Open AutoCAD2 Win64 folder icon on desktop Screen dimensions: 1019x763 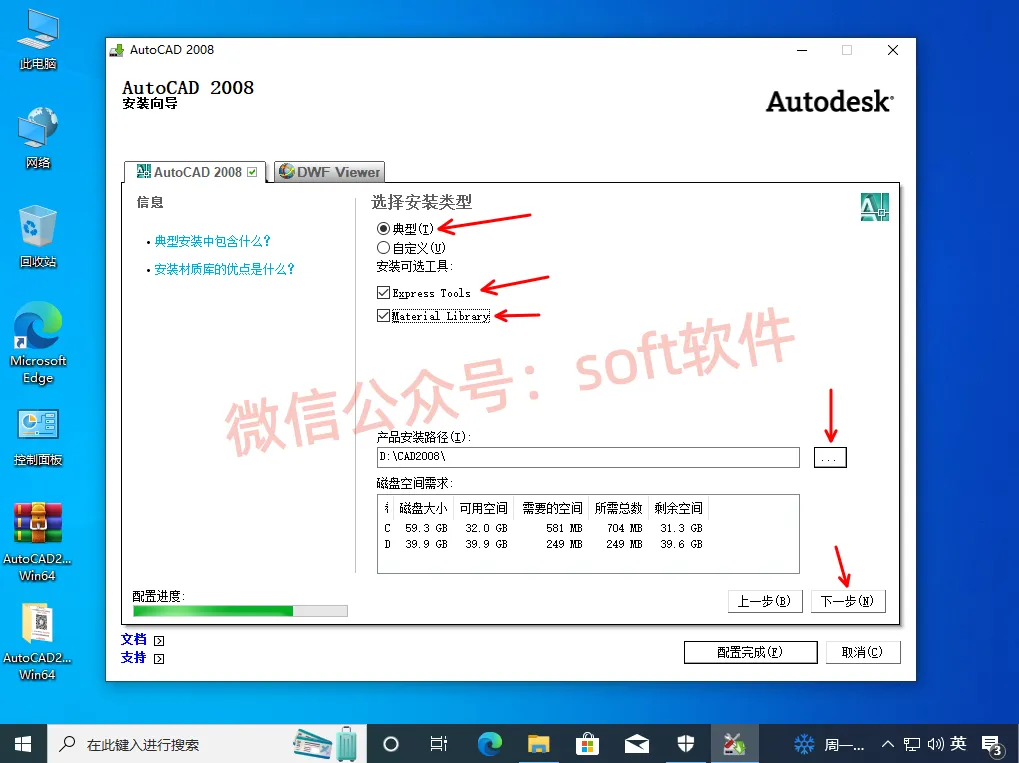tap(38, 642)
